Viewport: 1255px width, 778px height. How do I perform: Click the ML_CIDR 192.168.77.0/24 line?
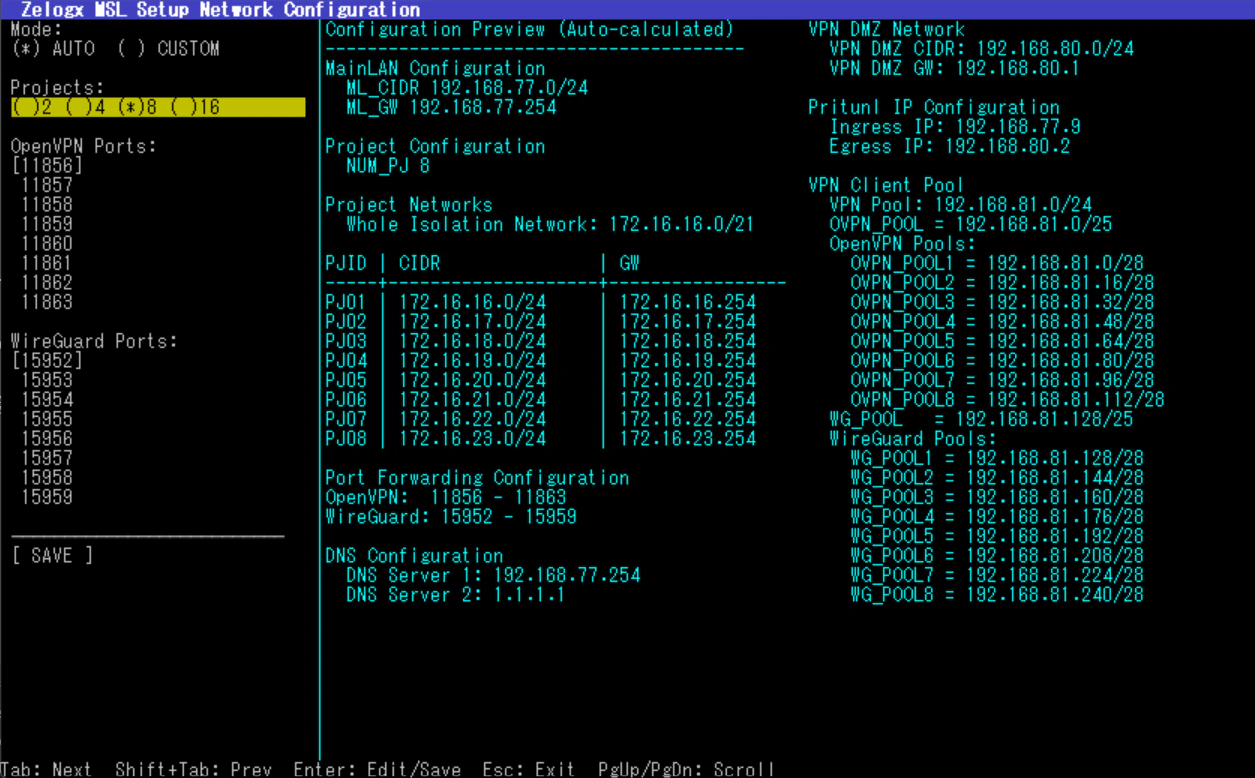[x=467, y=88]
